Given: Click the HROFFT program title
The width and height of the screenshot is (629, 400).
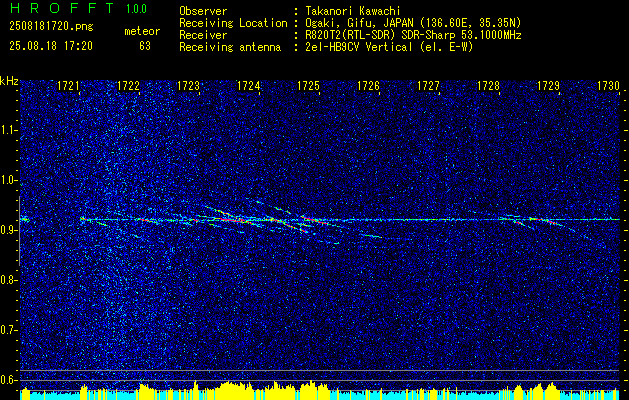Looking at the screenshot, I should tap(61, 8).
